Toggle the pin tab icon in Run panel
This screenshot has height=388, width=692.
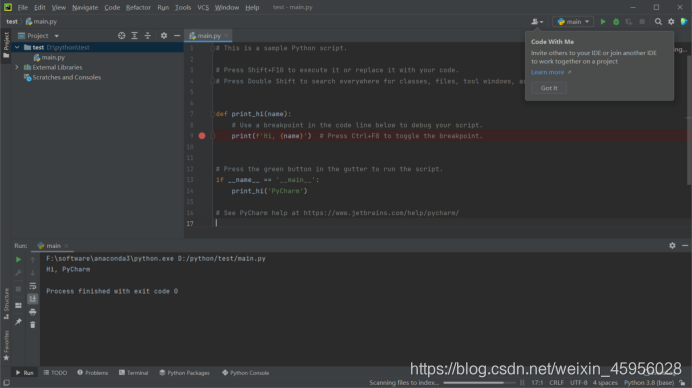18,322
